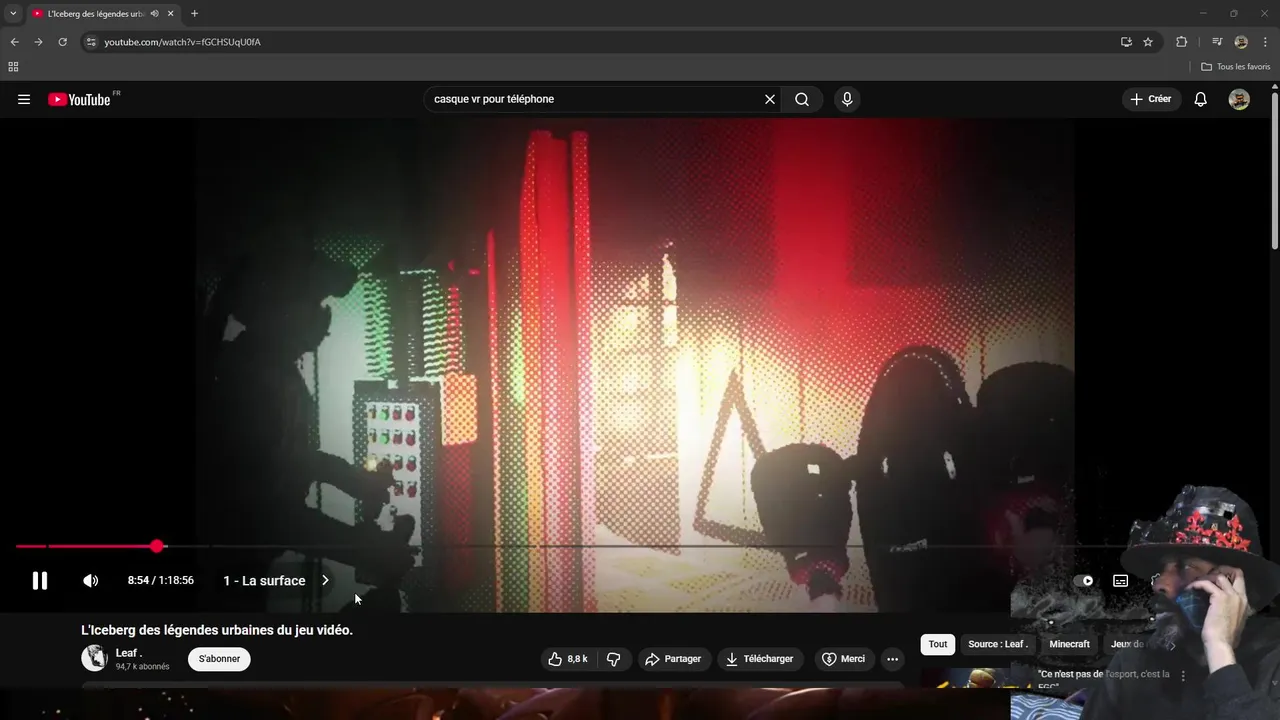Click the Merci button
This screenshot has width=1280, height=720.
844,659
